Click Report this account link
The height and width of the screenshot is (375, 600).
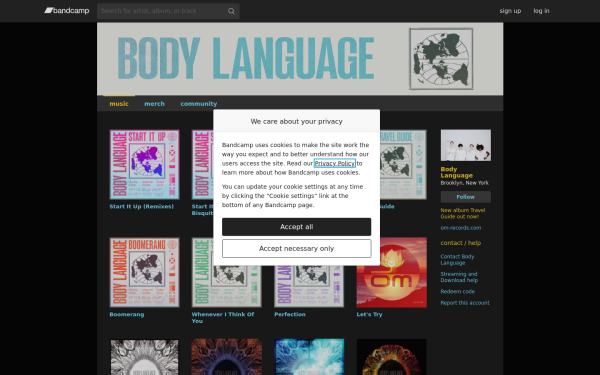tap(465, 303)
